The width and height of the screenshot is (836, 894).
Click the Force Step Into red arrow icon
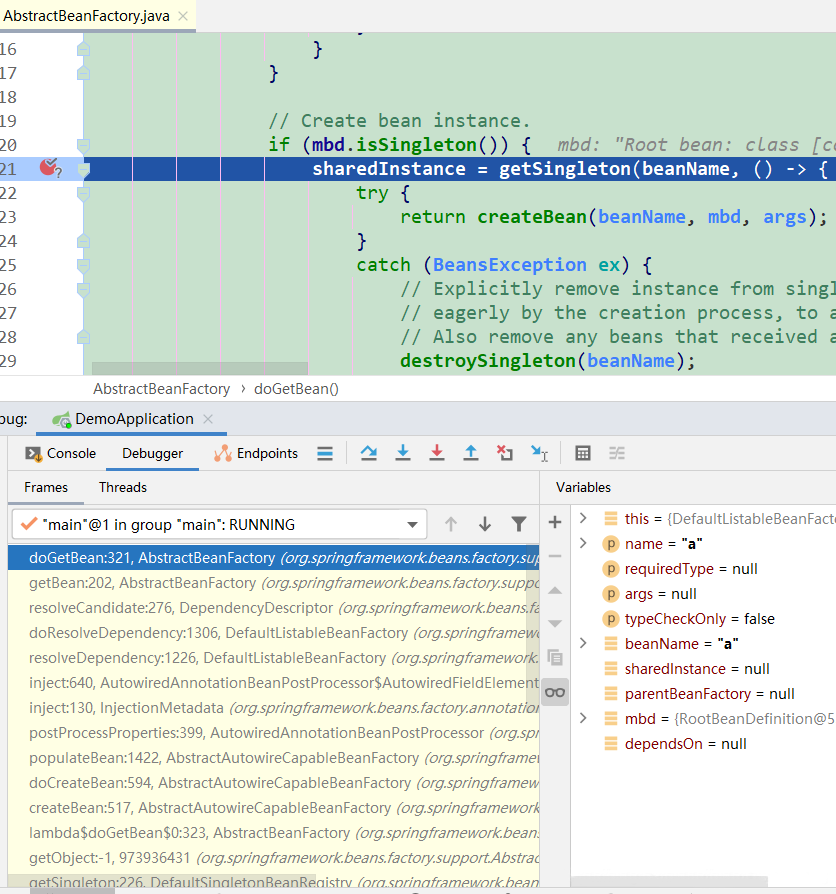point(437,453)
